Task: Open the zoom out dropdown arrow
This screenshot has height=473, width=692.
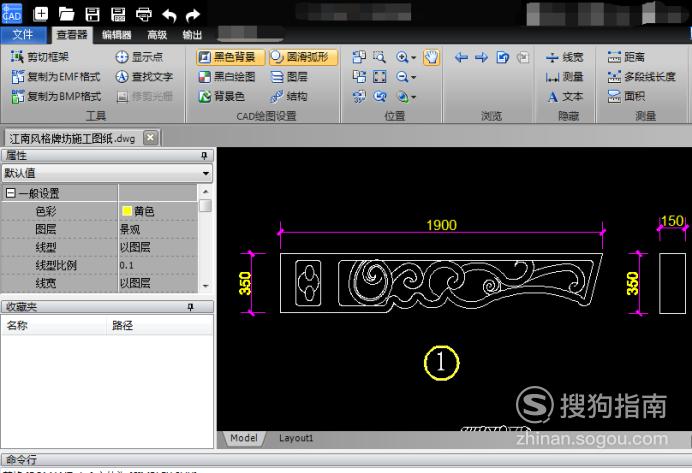Action: click(x=414, y=77)
